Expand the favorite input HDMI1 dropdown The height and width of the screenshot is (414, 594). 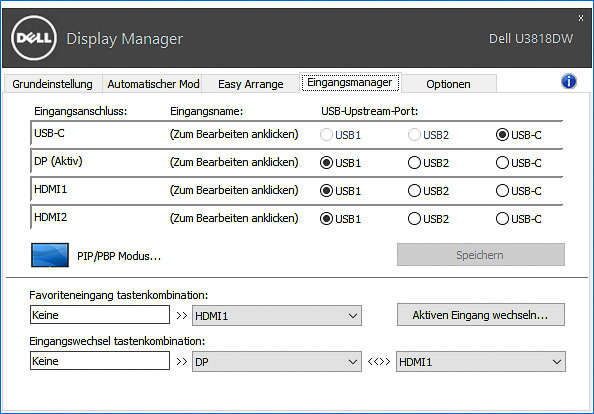point(277,316)
